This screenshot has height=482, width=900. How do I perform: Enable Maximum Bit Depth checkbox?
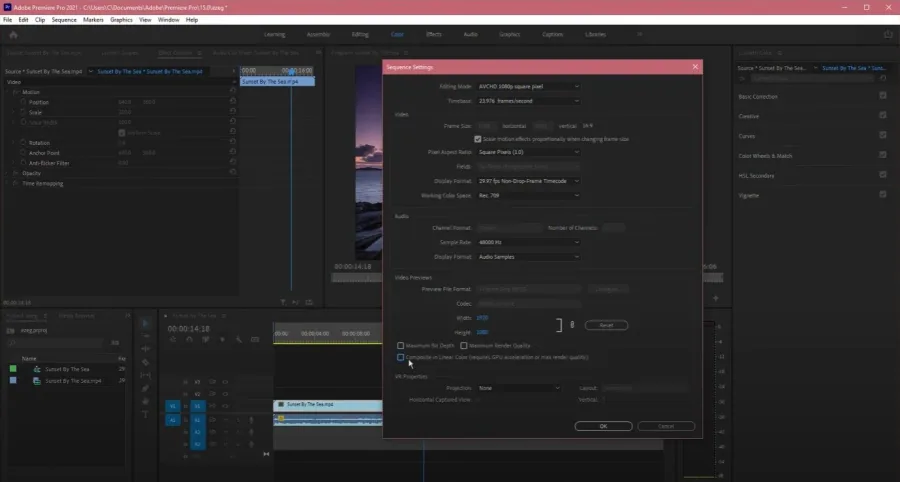point(401,345)
